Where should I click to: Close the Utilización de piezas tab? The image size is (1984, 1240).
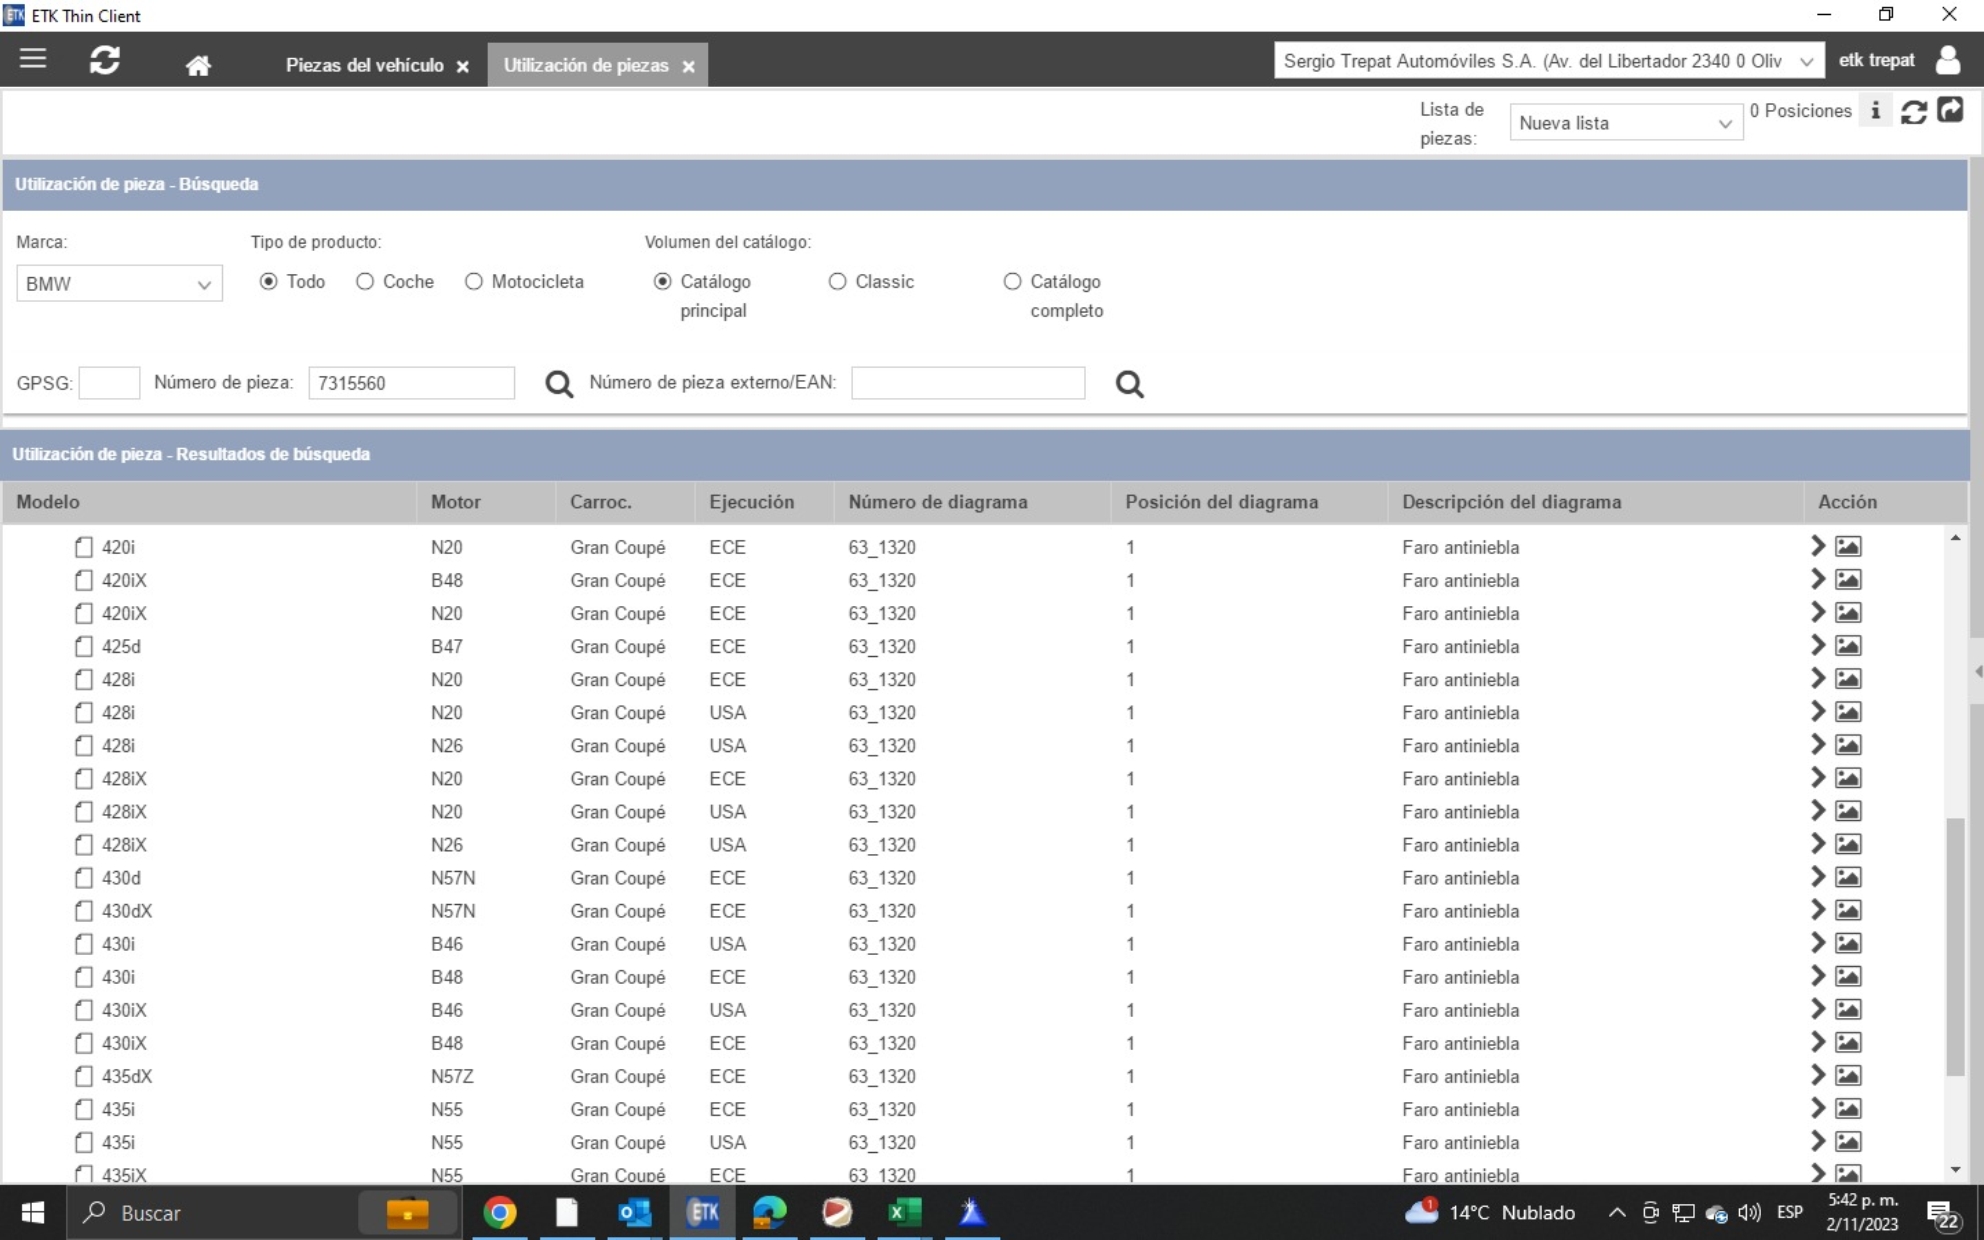[x=688, y=67]
